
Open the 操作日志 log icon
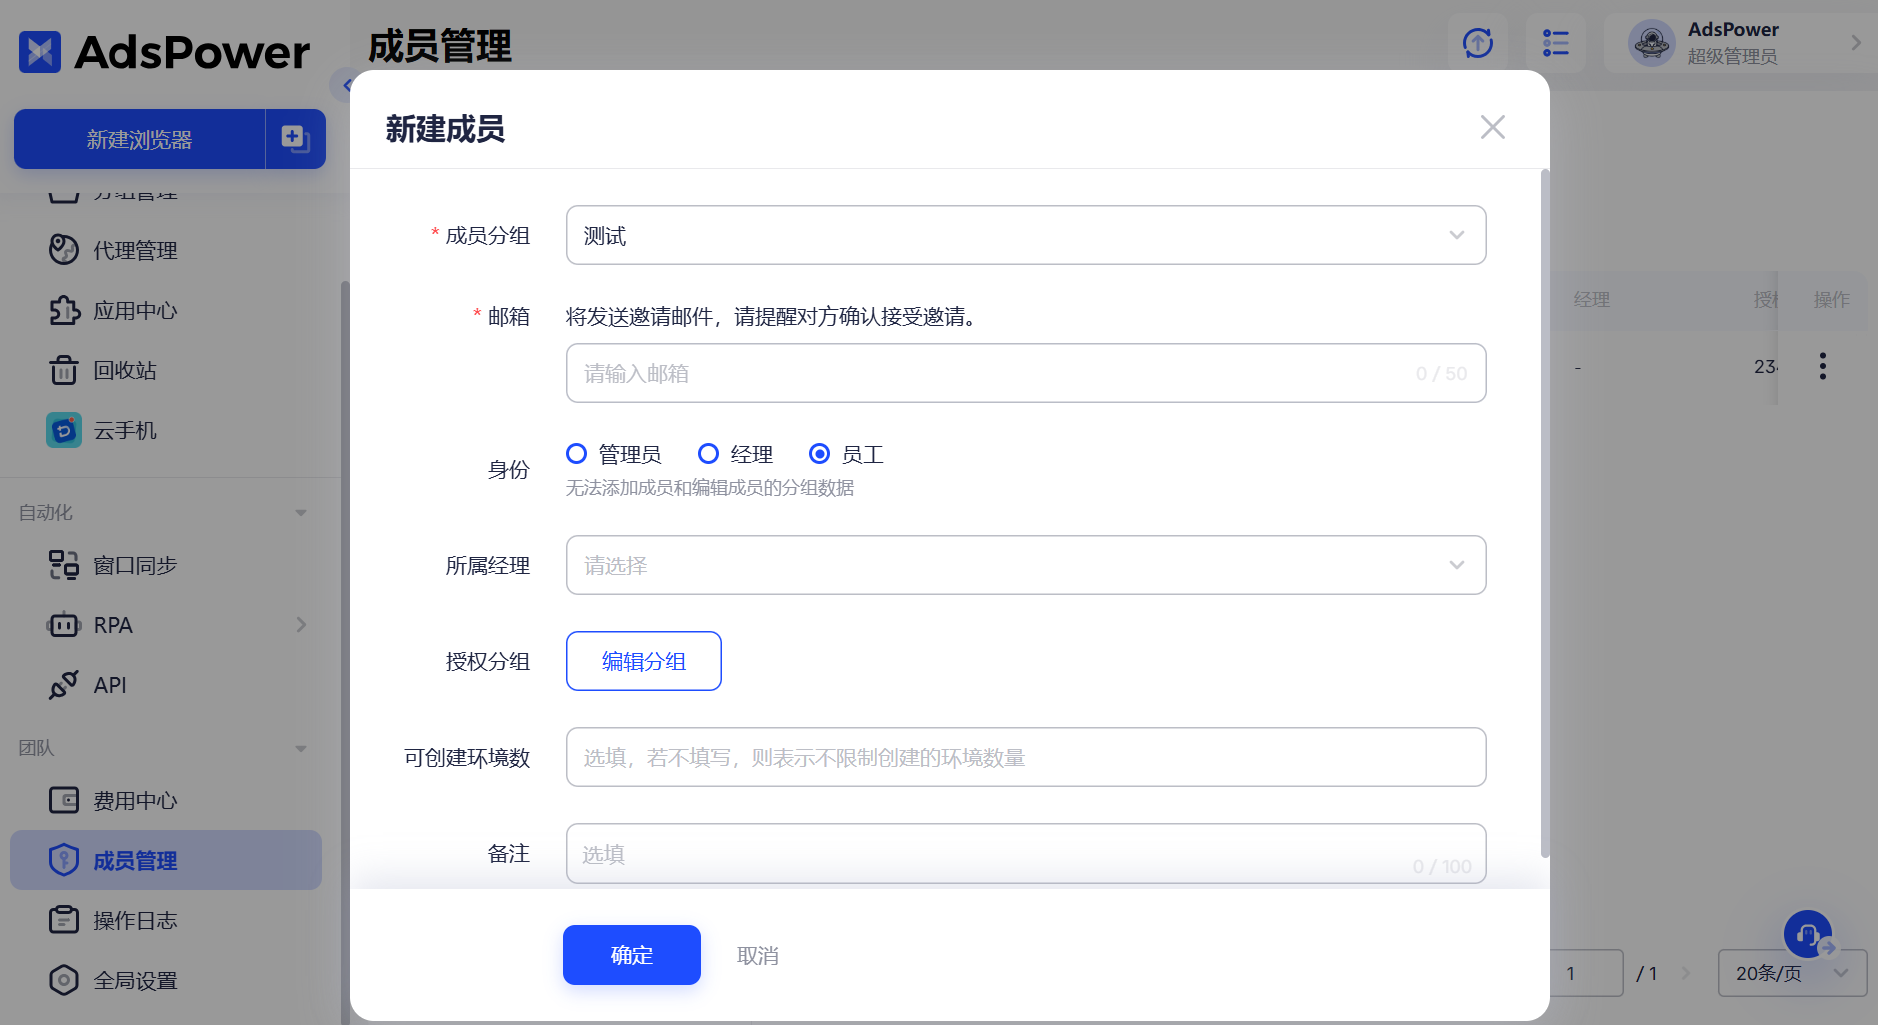[x=64, y=920]
